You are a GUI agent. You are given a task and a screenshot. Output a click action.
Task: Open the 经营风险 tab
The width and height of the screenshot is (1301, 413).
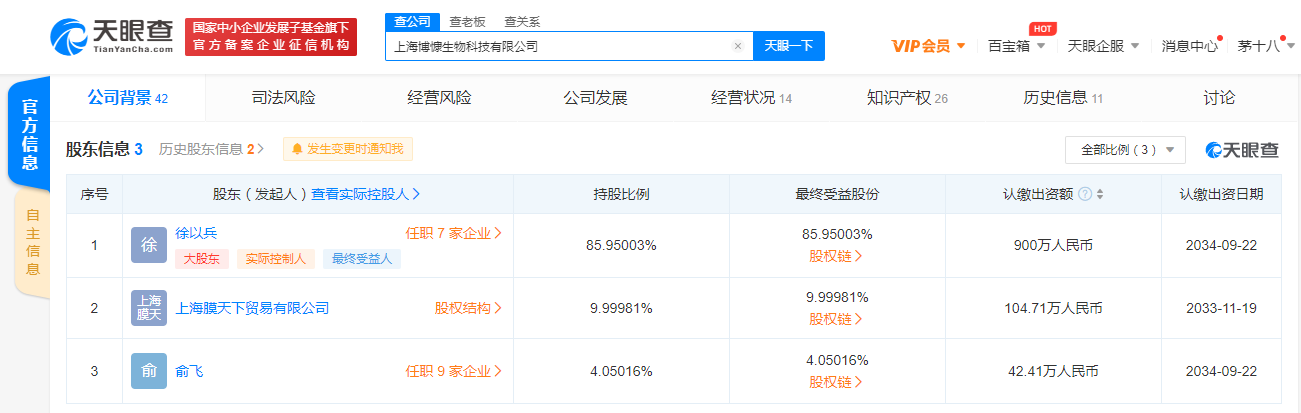click(x=439, y=98)
